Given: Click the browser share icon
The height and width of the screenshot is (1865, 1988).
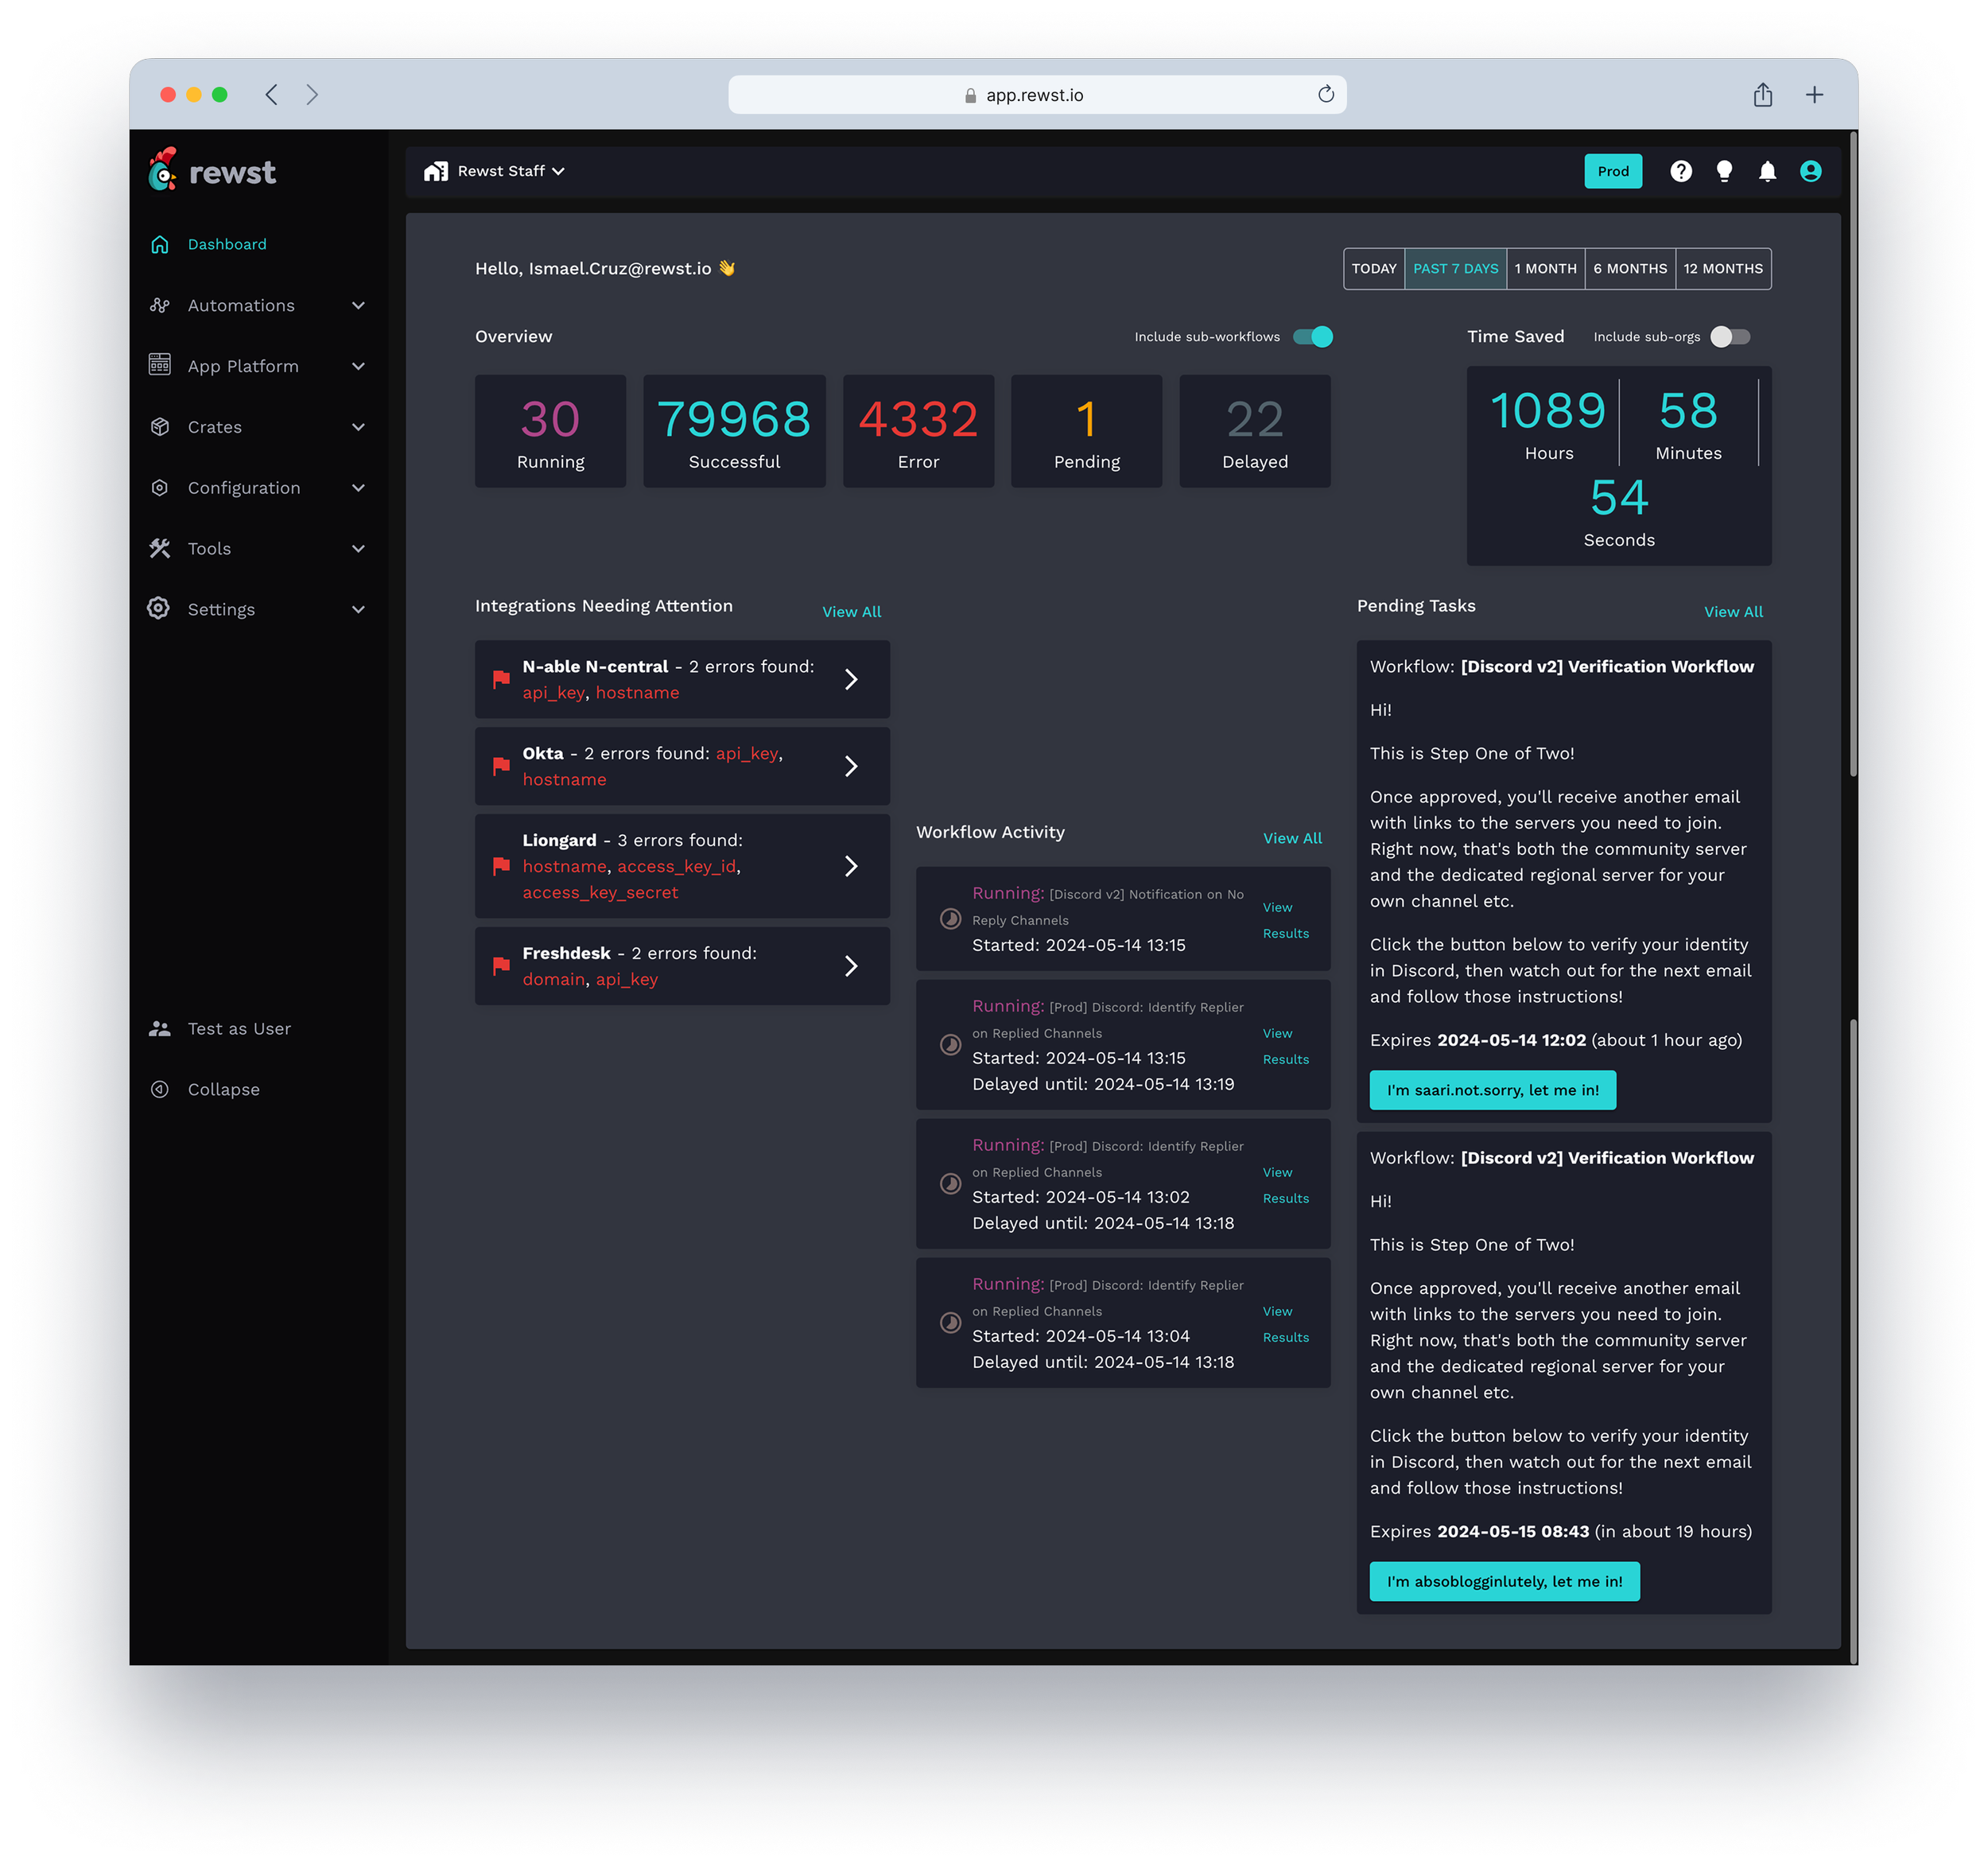Looking at the screenshot, I should coord(1762,94).
